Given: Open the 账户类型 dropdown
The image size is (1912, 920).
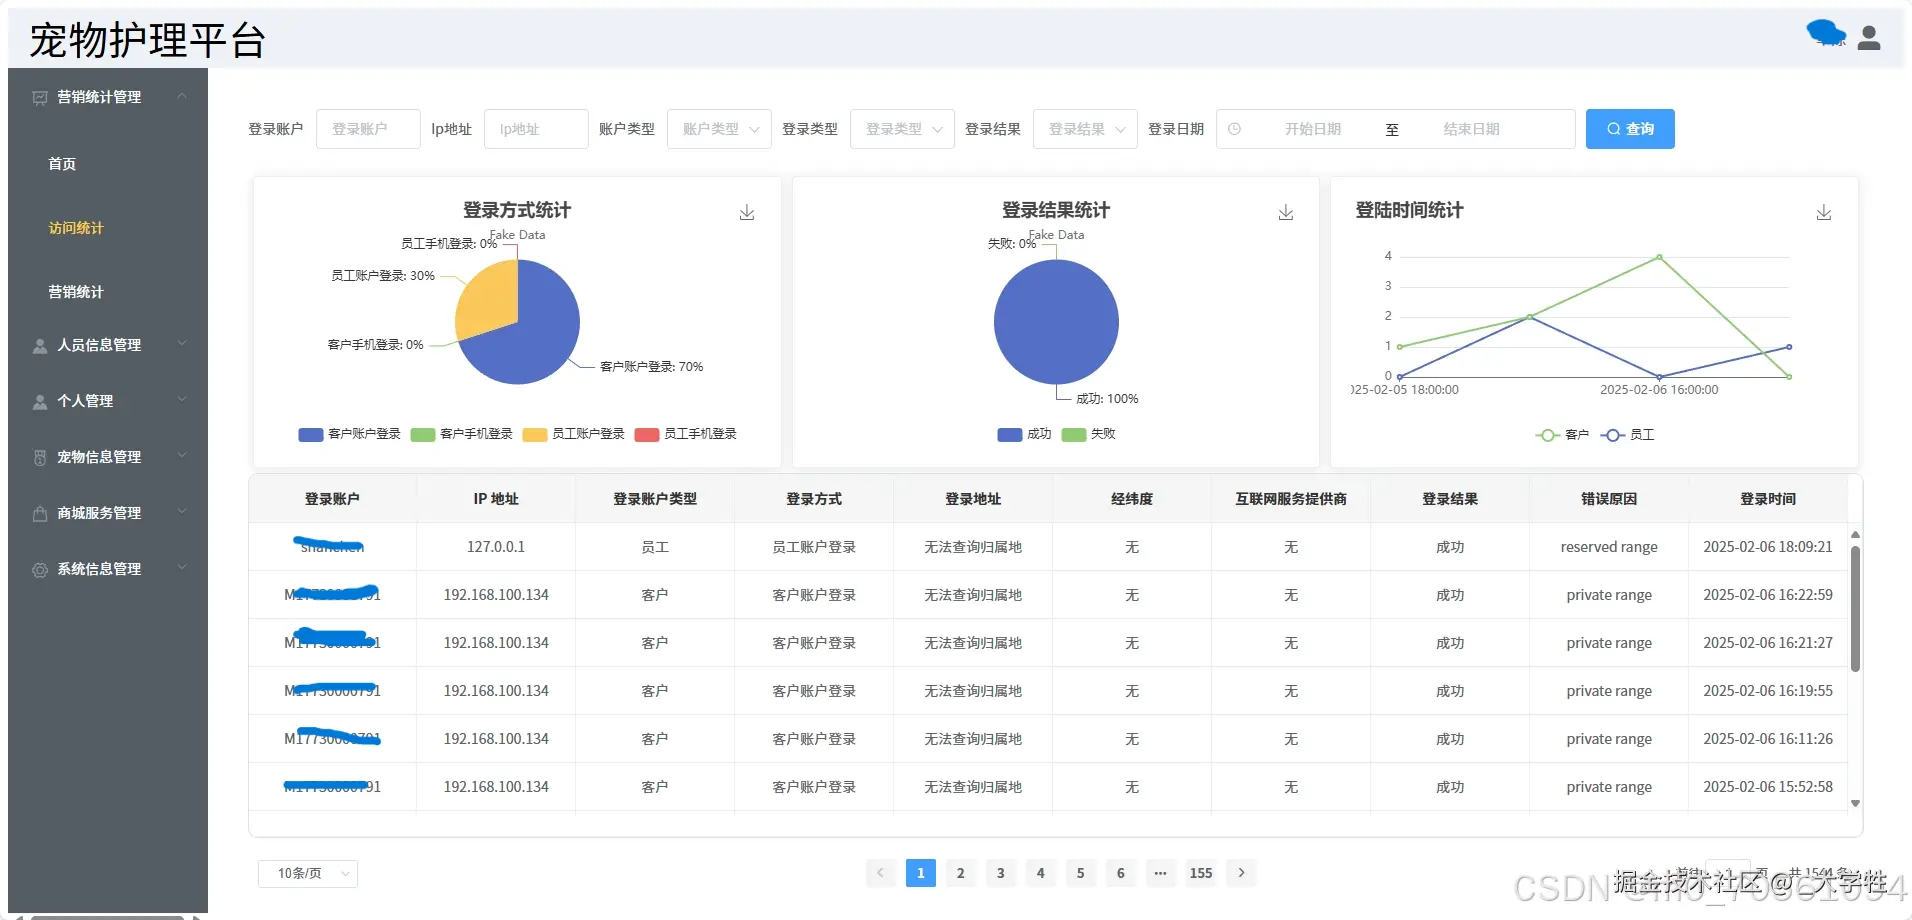Looking at the screenshot, I should pyautogui.click(x=719, y=129).
